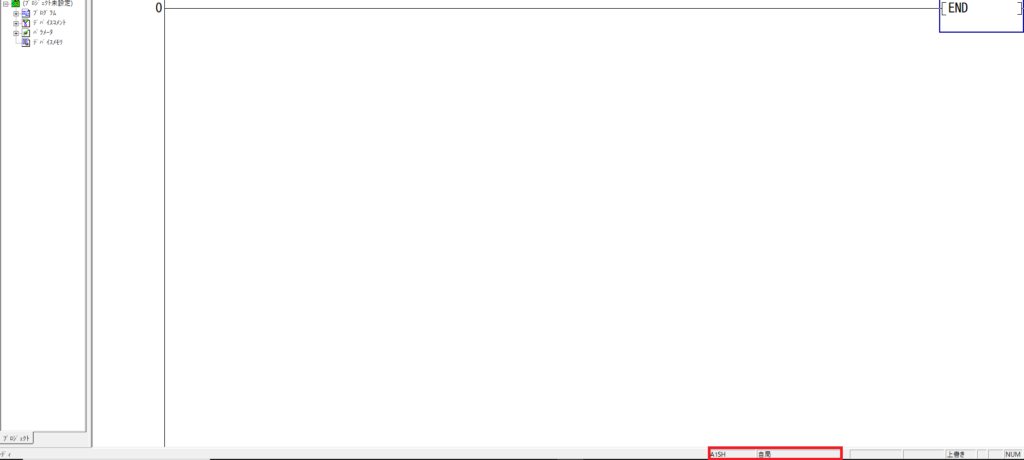Collapse the (プロジェクト未設定) root node
This screenshot has height=460, width=1024.
(x=6, y=3)
